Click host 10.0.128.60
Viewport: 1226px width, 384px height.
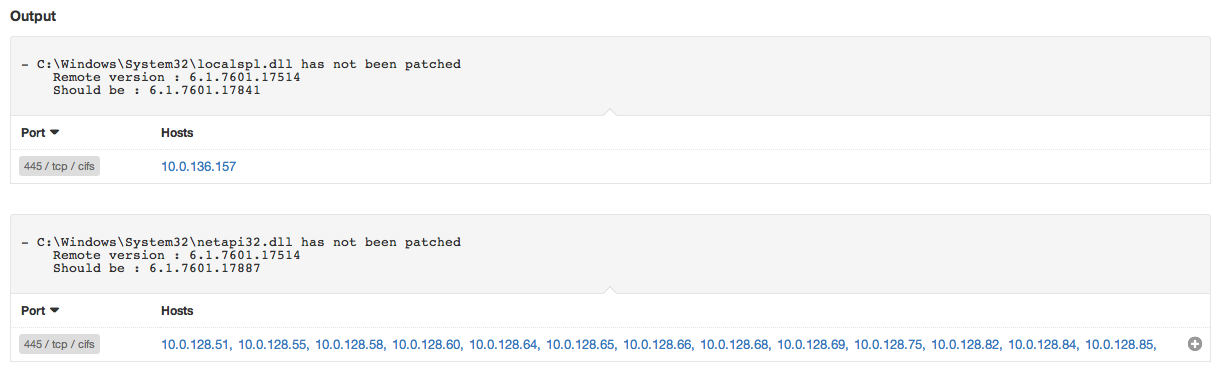point(428,344)
